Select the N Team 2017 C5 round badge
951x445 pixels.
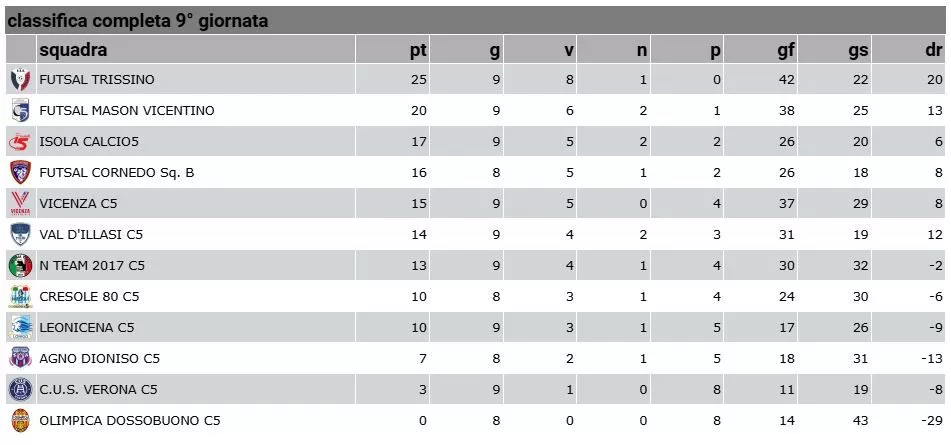(21, 266)
